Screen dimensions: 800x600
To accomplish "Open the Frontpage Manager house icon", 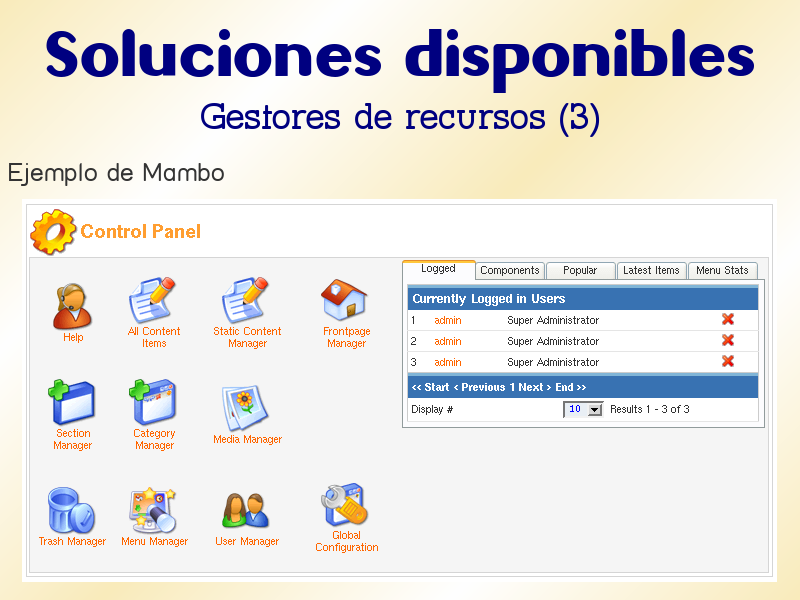I will [344, 301].
